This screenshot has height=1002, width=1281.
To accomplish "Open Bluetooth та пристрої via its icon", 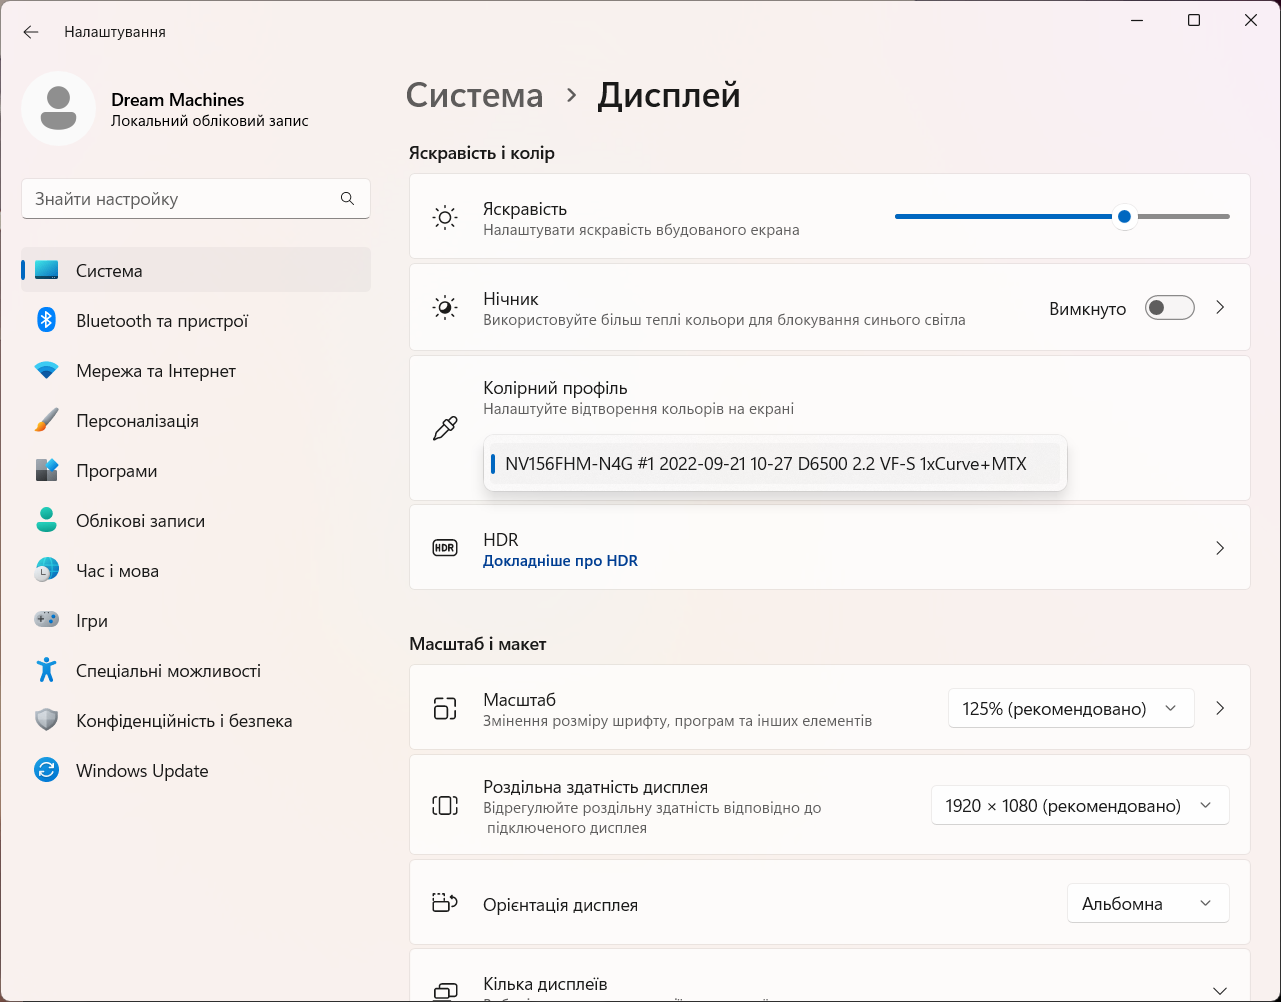I will click(x=46, y=321).
